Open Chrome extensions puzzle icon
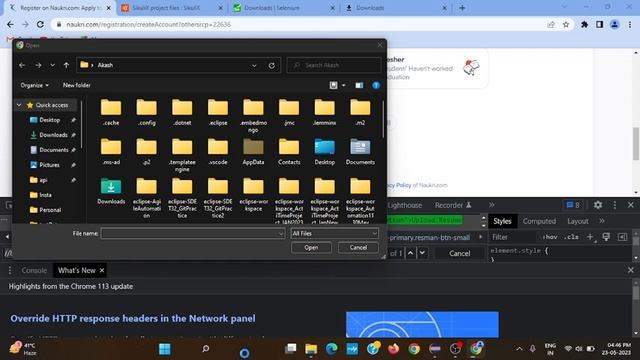 pos(584,24)
